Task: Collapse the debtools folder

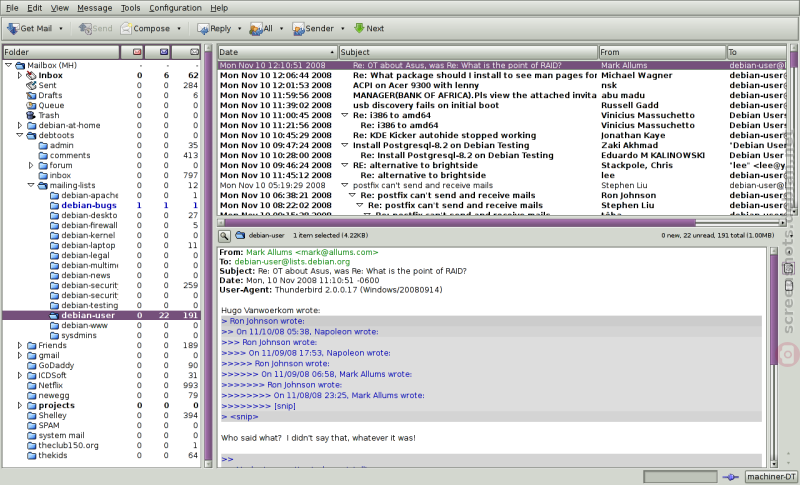Action: tap(20, 135)
